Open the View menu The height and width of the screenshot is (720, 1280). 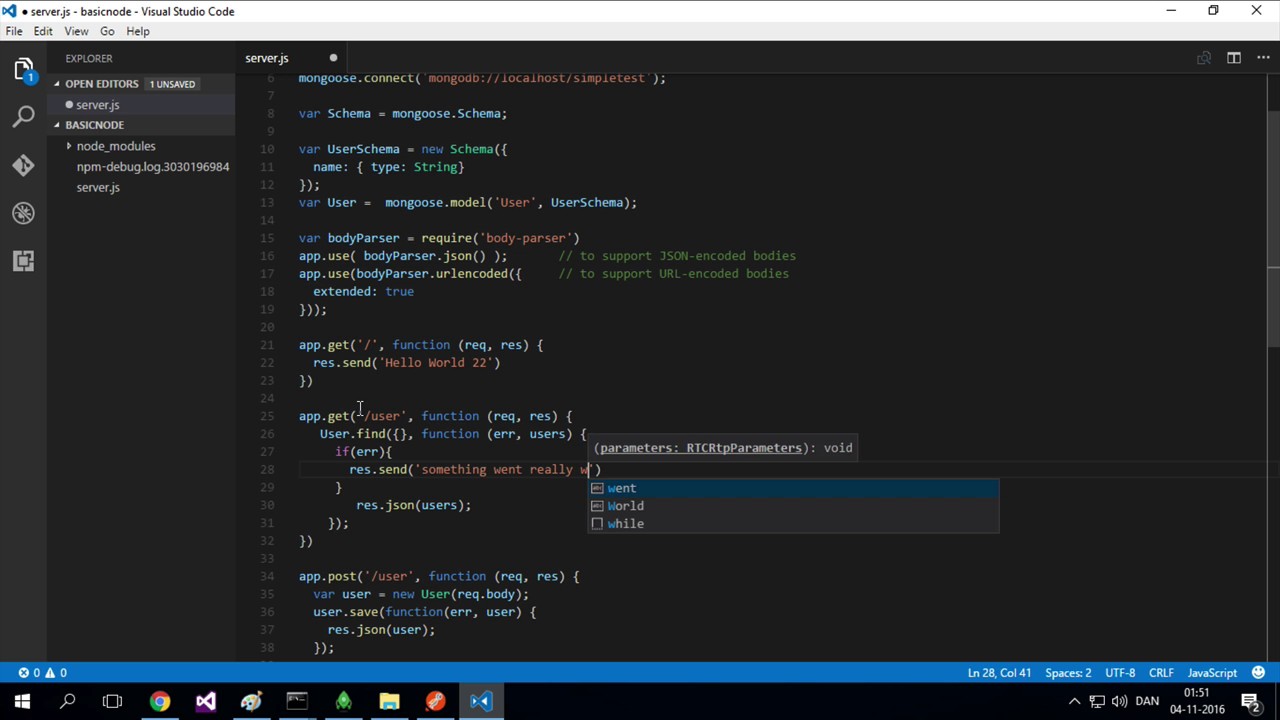coord(76,31)
